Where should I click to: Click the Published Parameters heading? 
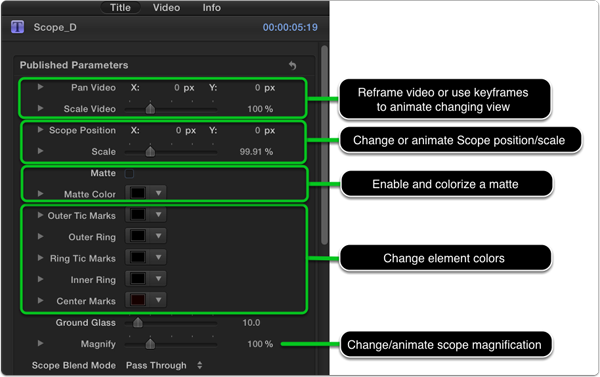tap(74, 65)
